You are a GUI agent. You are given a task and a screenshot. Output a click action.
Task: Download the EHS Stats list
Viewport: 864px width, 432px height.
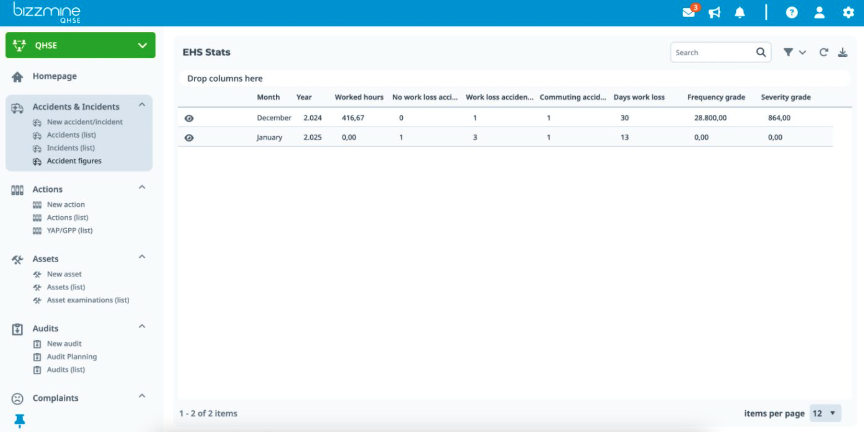pyautogui.click(x=842, y=52)
